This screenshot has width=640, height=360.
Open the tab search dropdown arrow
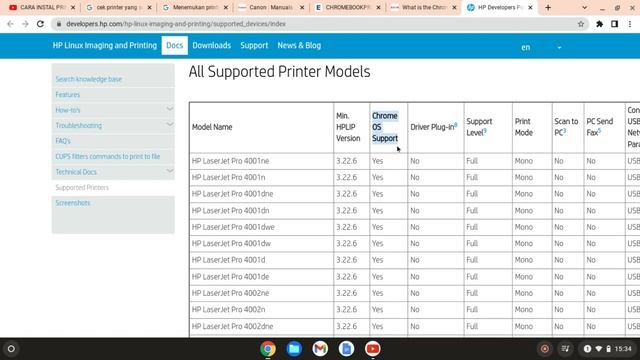584,7
